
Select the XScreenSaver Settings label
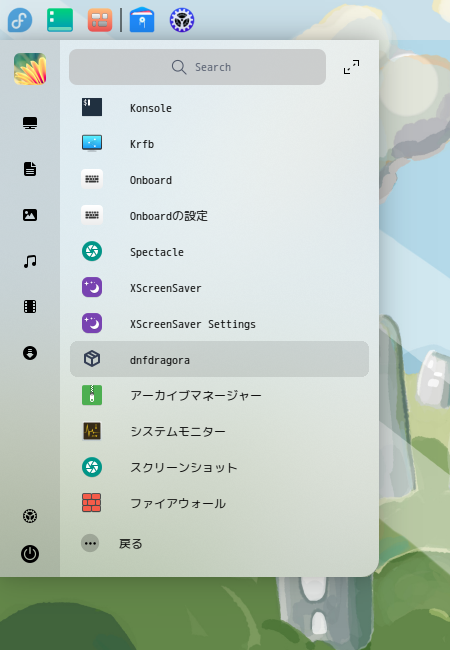click(193, 324)
